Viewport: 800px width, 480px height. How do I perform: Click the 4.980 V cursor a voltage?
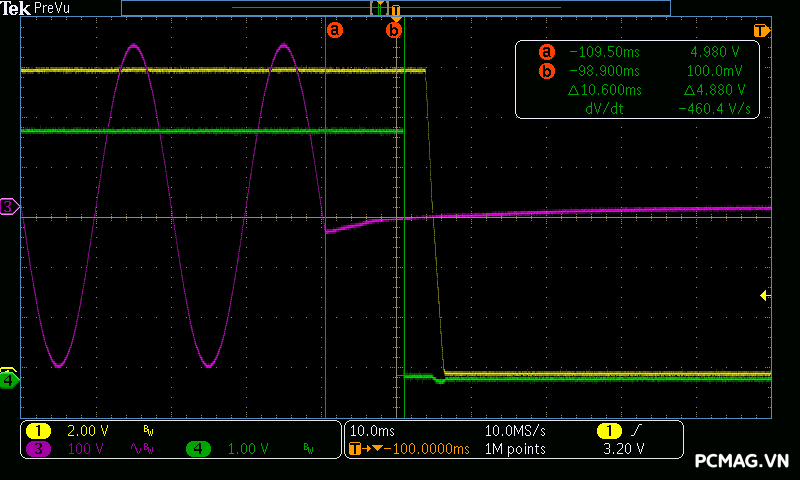click(x=714, y=52)
